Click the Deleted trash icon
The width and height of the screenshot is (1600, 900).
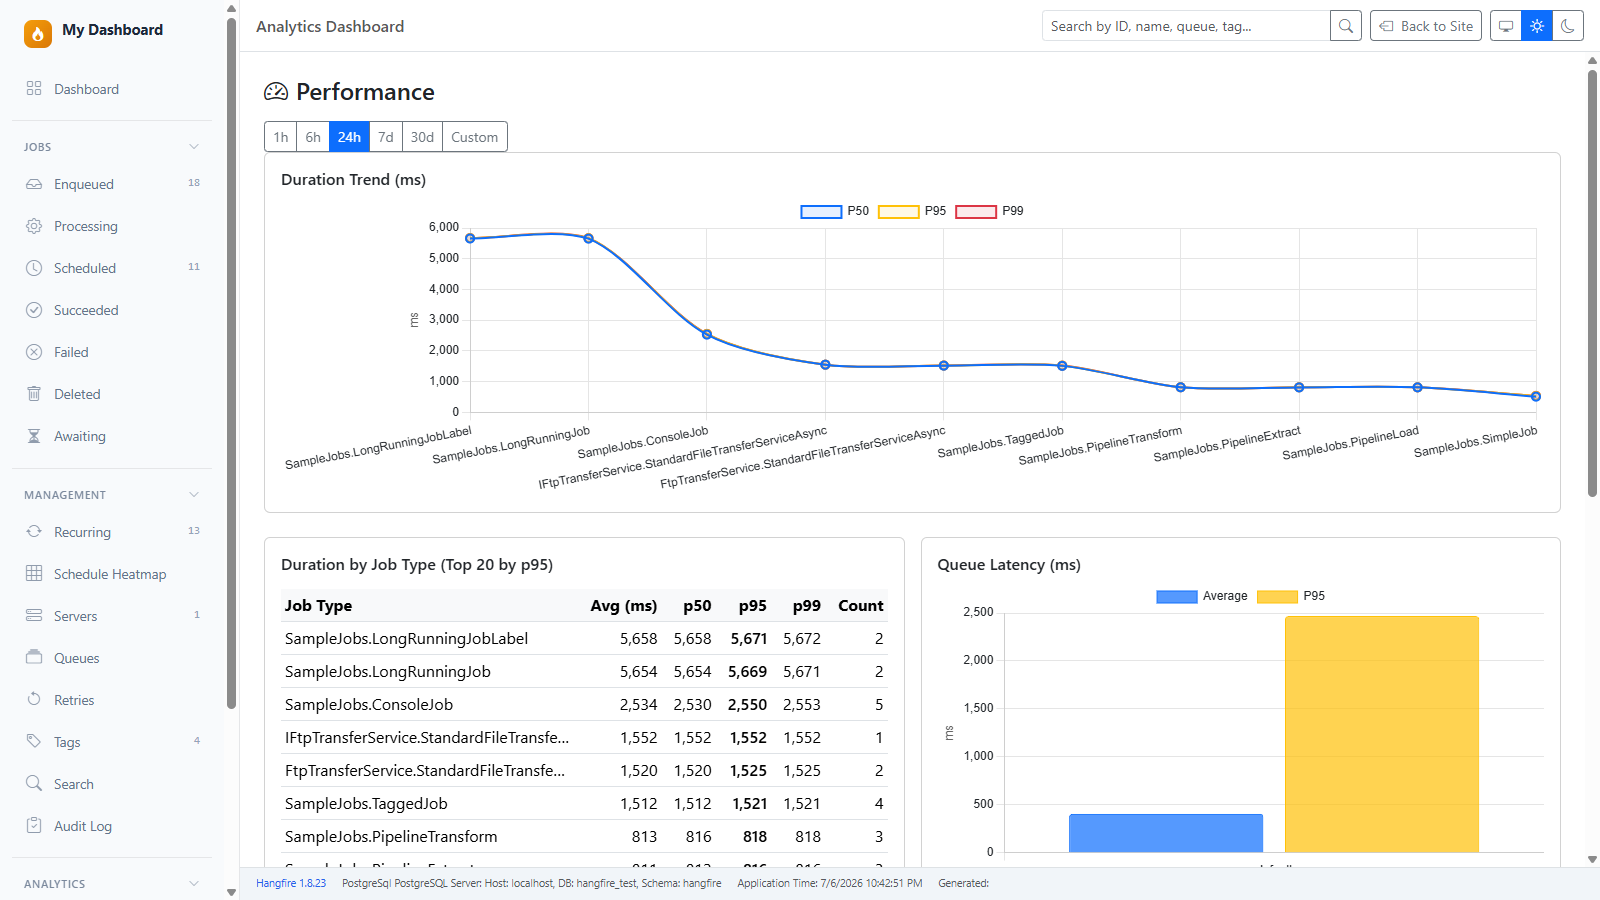tap(34, 394)
